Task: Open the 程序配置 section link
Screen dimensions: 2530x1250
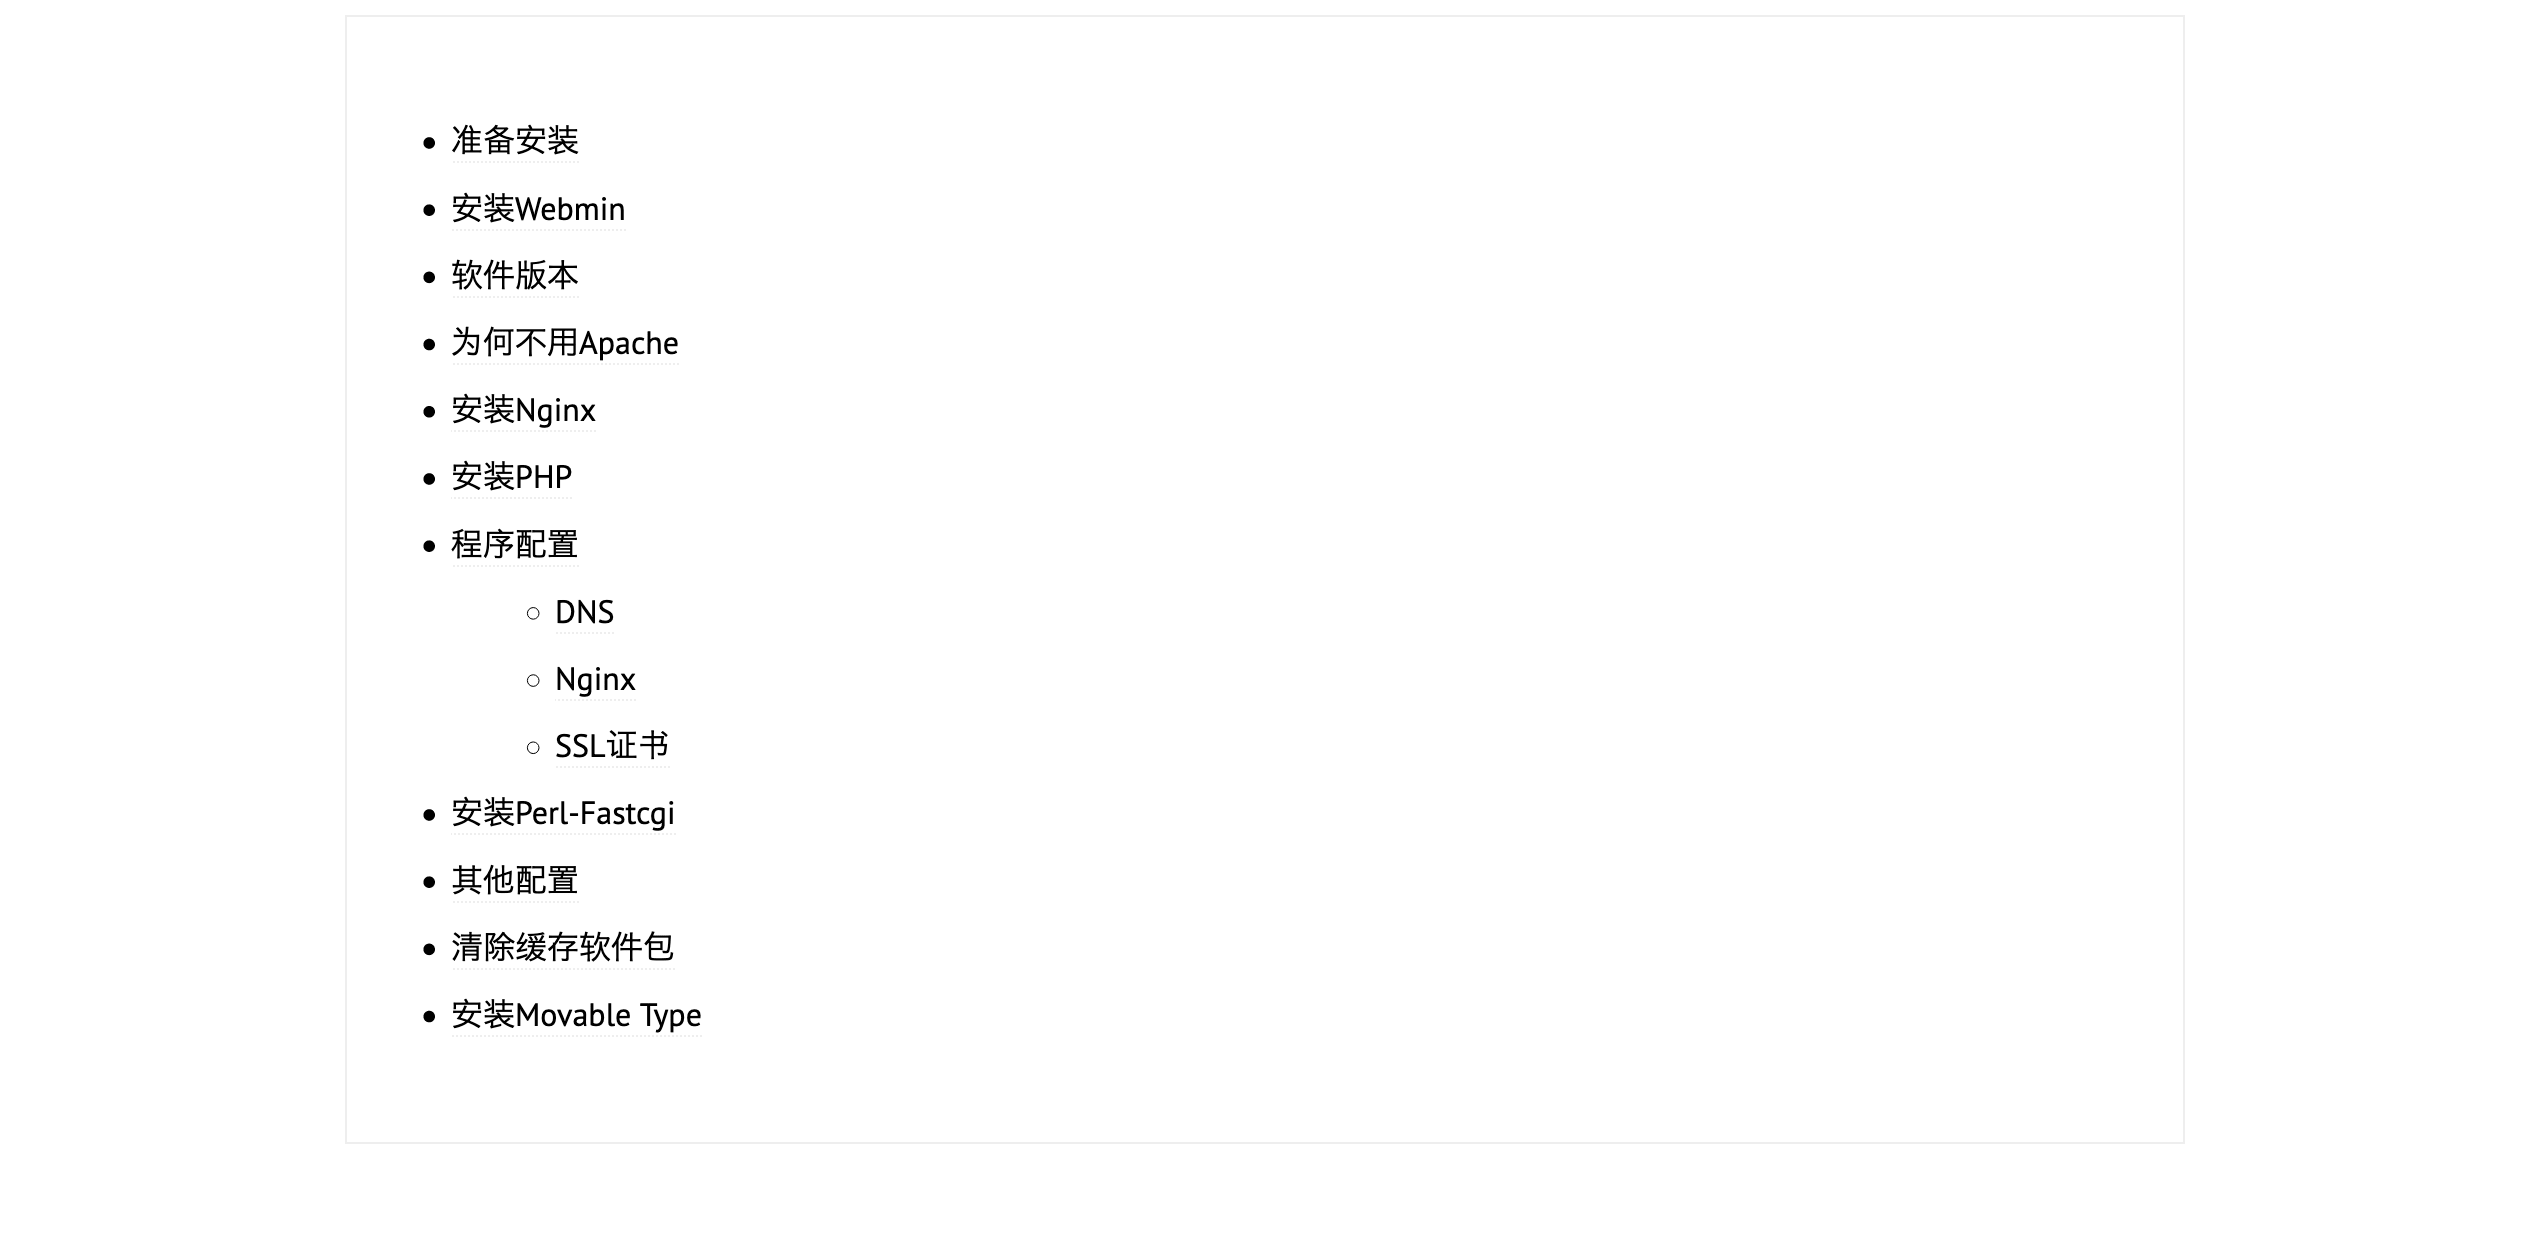Action: [515, 545]
